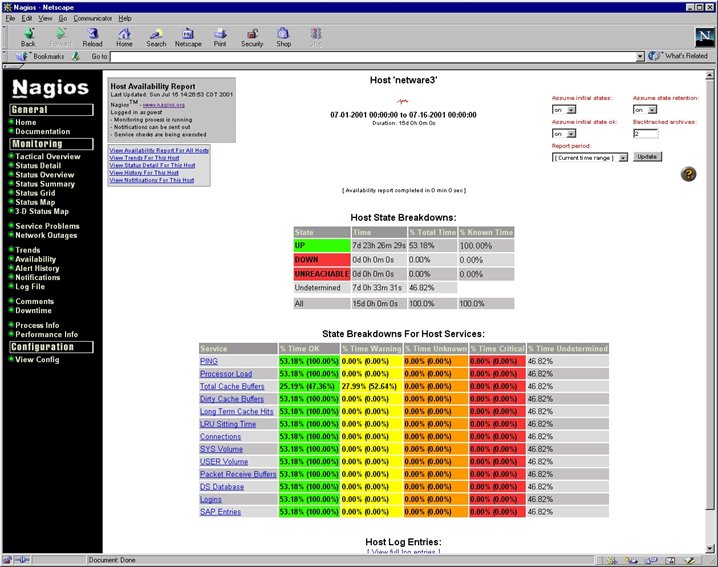The width and height of the screenshot is (718, 567).
Task: Click the Print toolbar icon
Action: tap(220, 37)
